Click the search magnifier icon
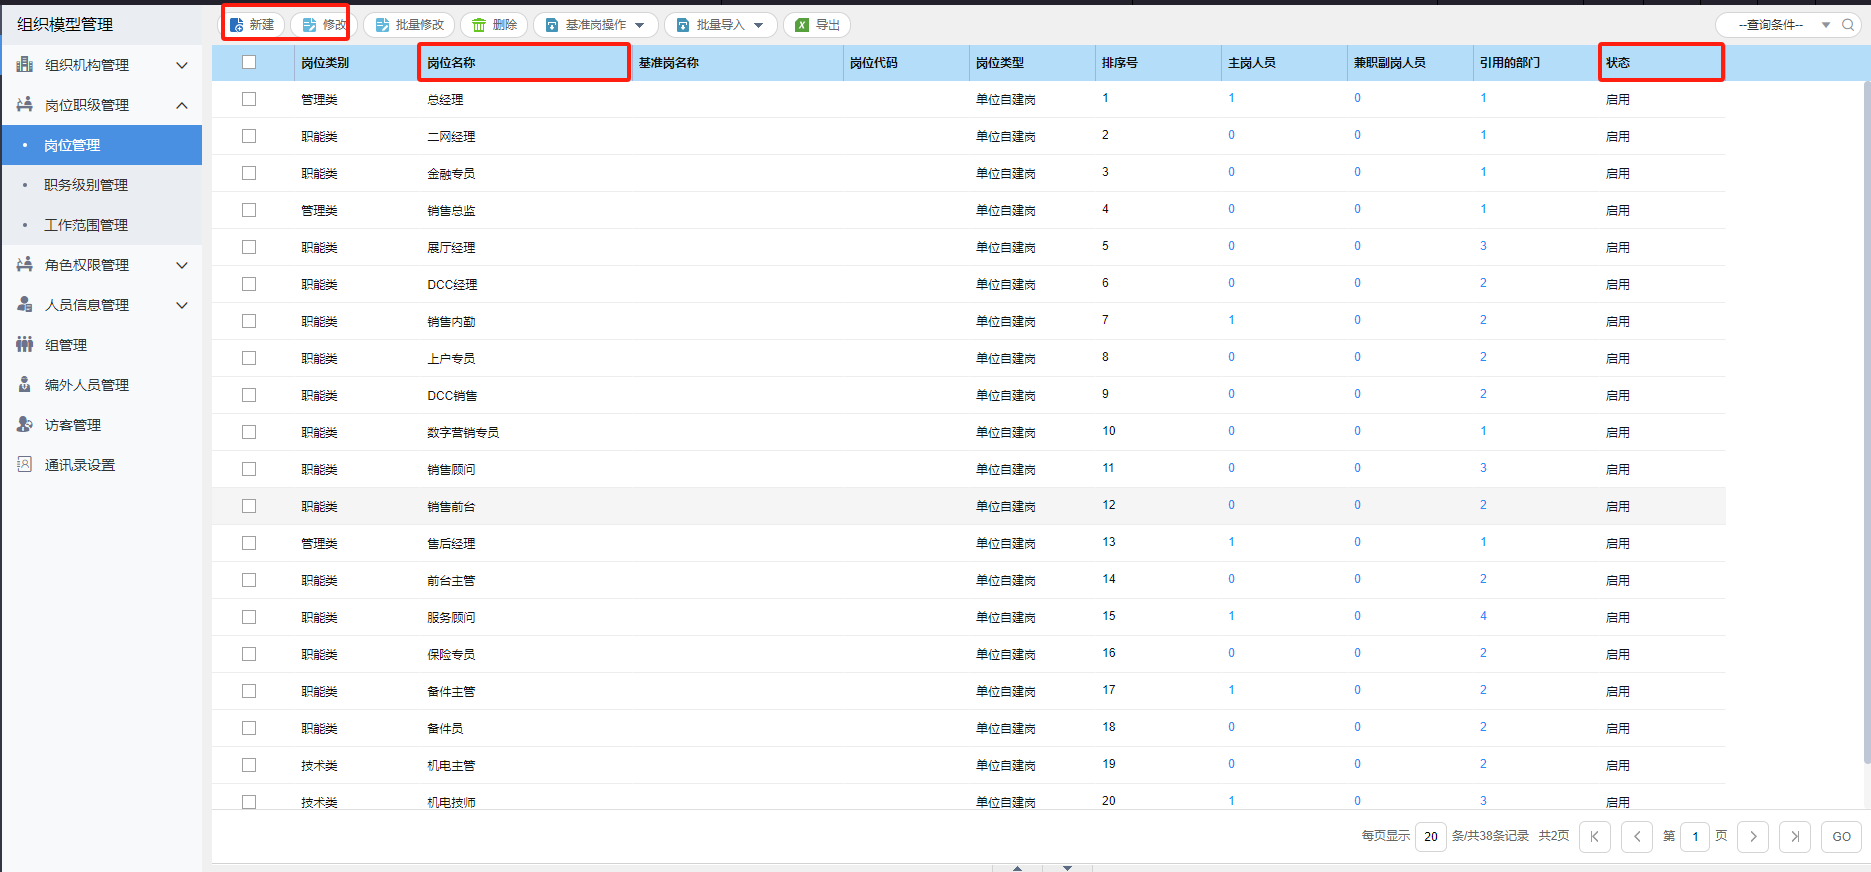1871x872 pixels. click(x=1848, y=25)
